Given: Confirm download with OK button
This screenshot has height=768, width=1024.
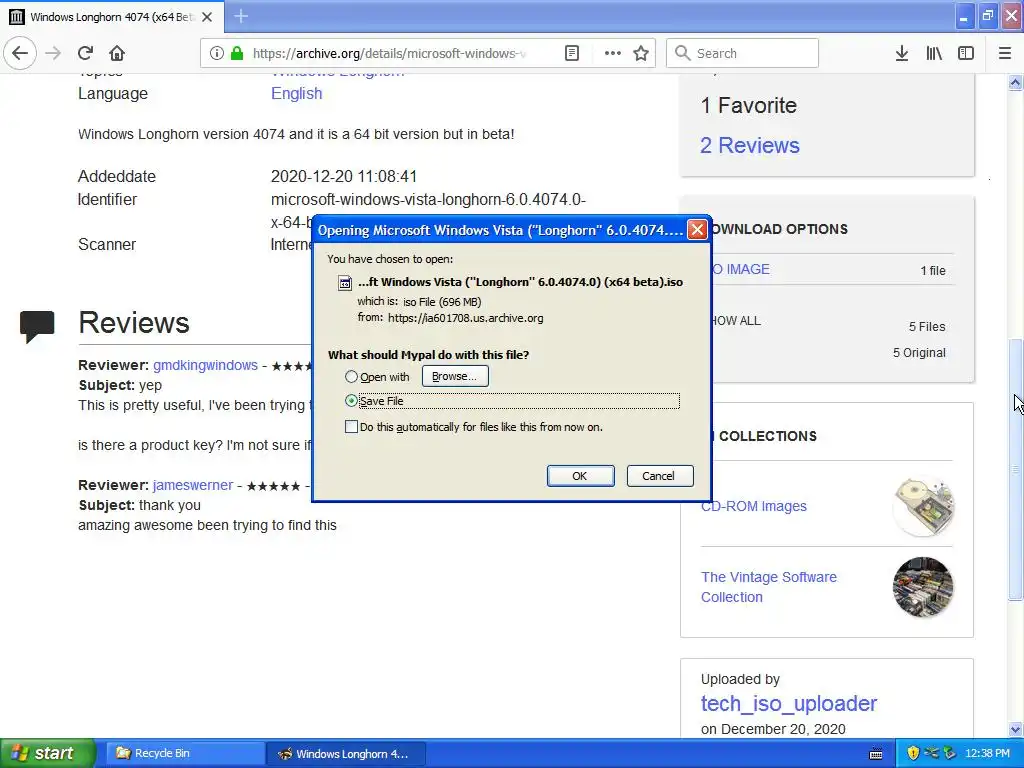Looking at the screenshot, I should 580,476.
